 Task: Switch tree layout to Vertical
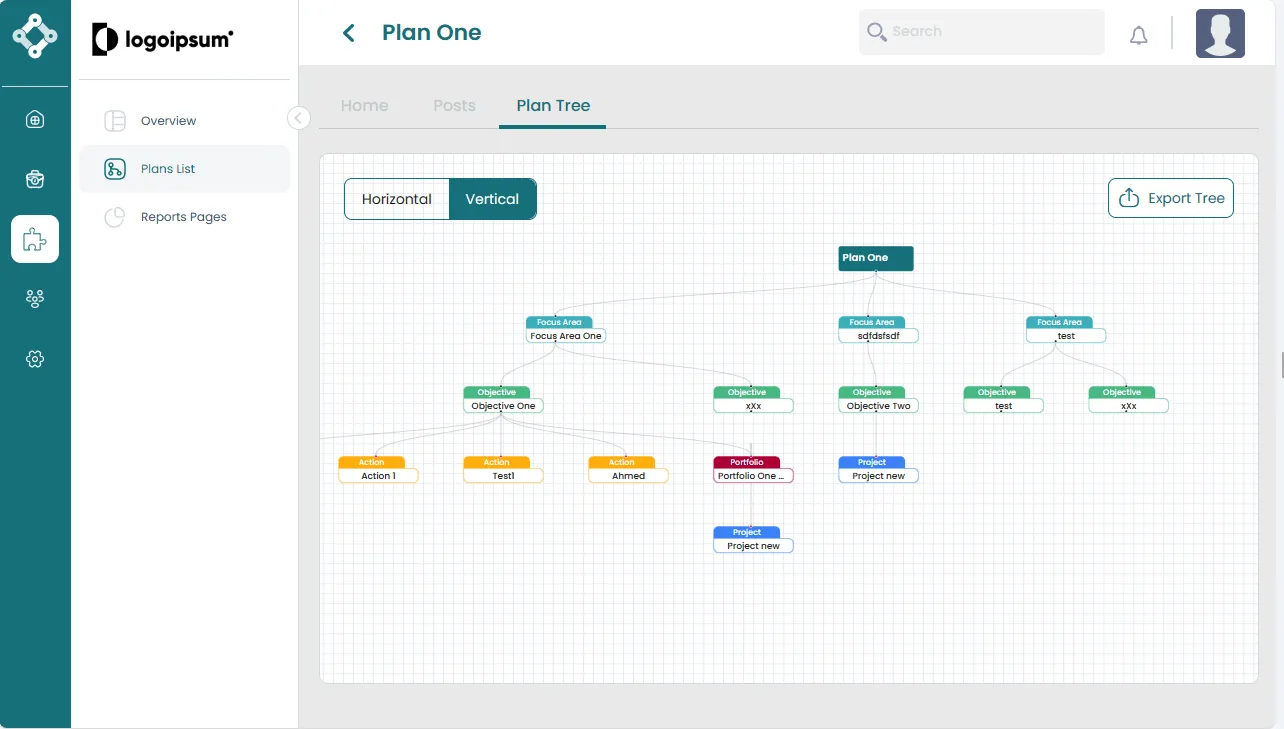click(492, 199)
